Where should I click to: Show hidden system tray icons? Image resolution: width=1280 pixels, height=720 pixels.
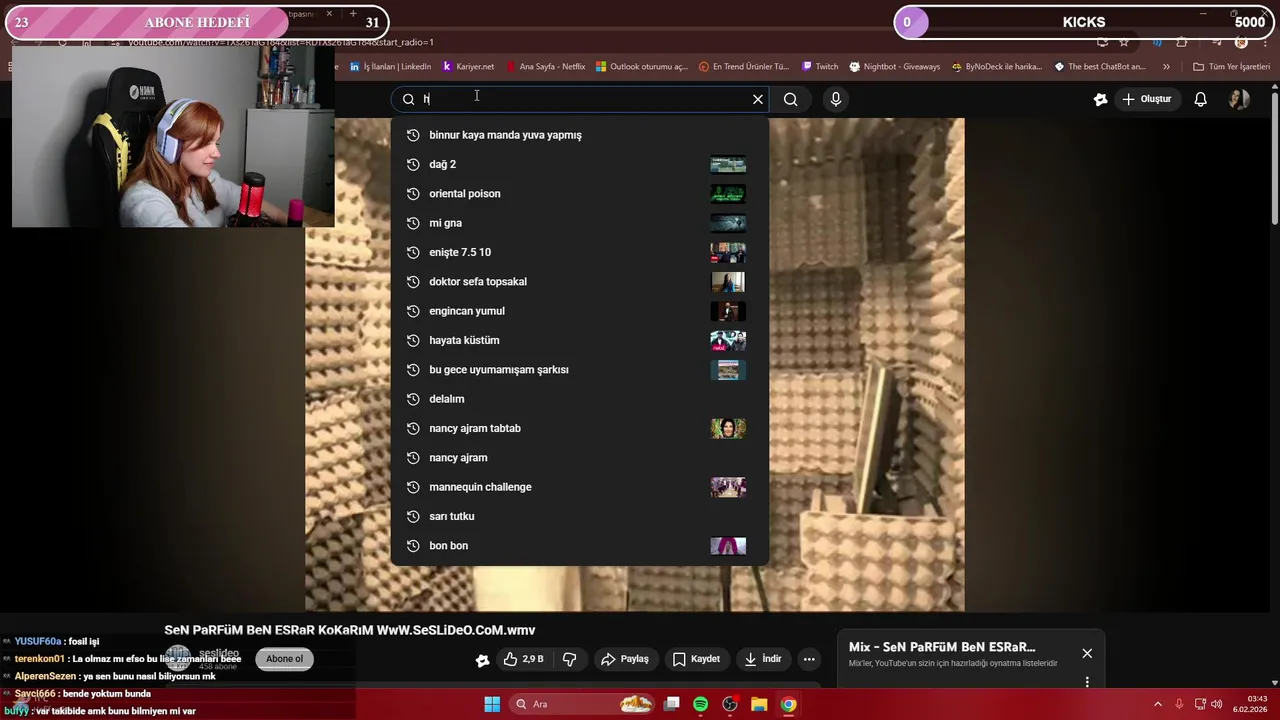pyautogui.click(x=1158, y=704)
